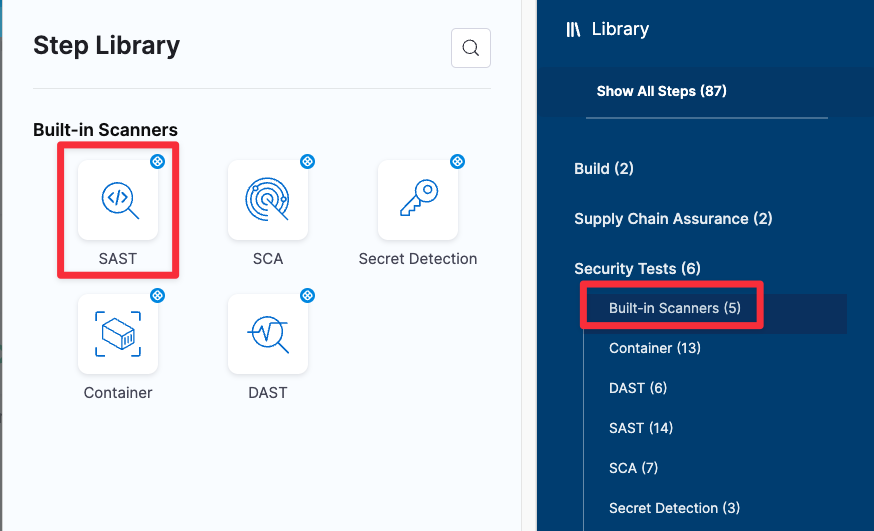Open Built-in Scanners (5) subcategory
This screenshot has height=531, width=874.
[x=675, y=308]
